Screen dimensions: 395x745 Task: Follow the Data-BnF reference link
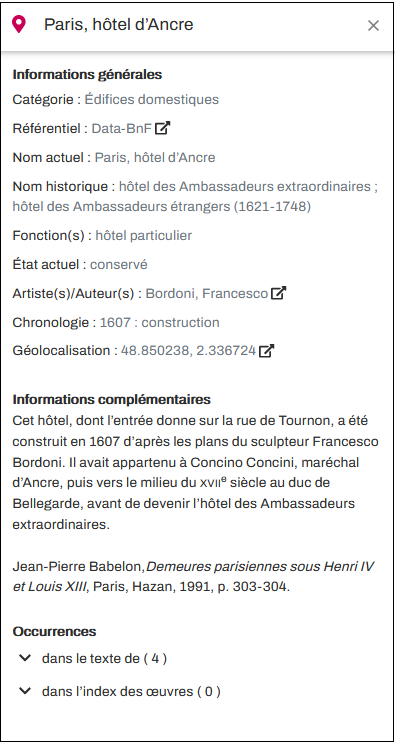pyautogui.click(x=122, y=128)
